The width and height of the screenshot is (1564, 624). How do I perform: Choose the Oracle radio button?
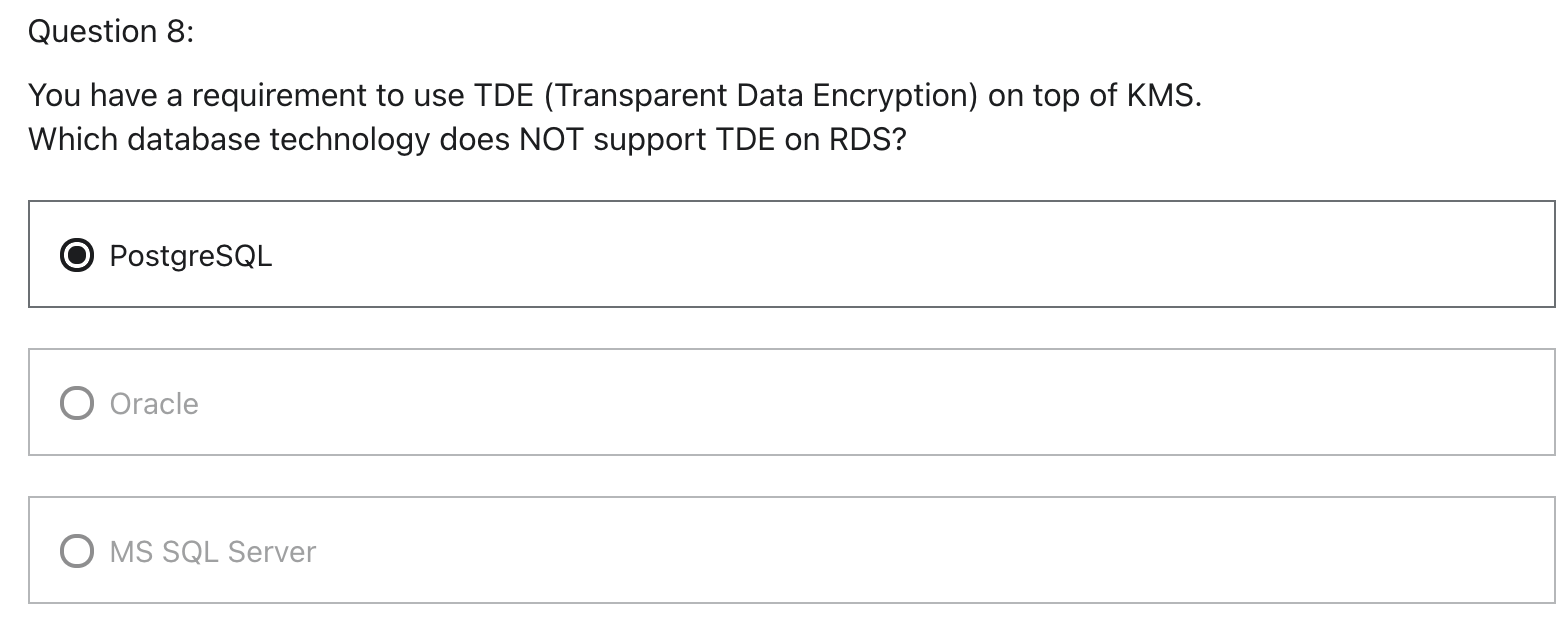[x=77, y=404]
